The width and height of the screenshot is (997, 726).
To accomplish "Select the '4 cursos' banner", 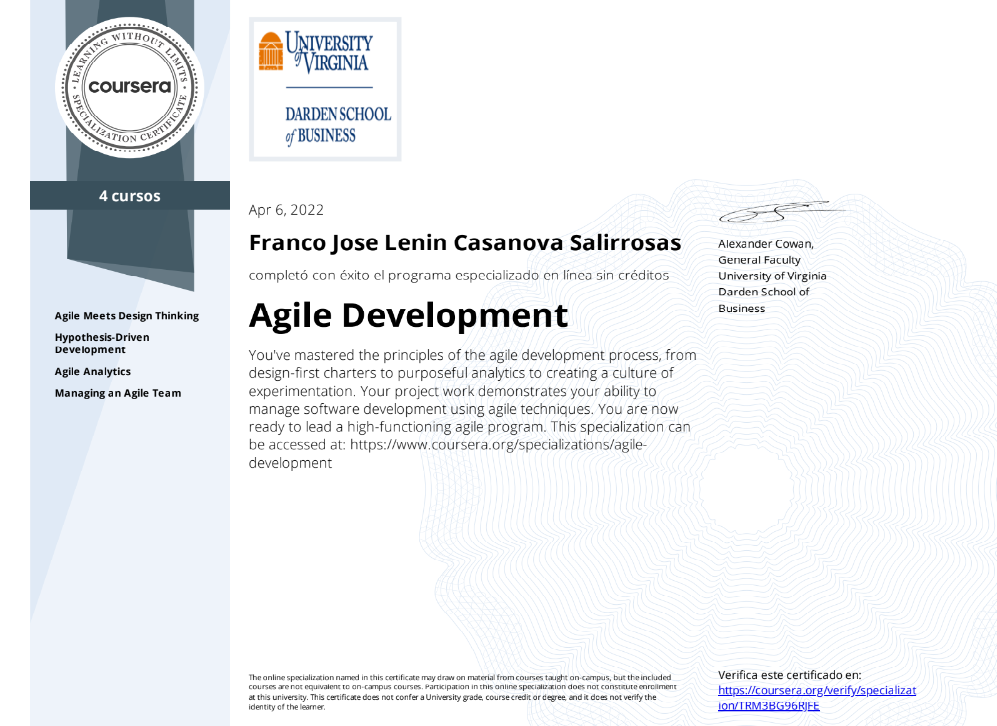I will (129, 196).
